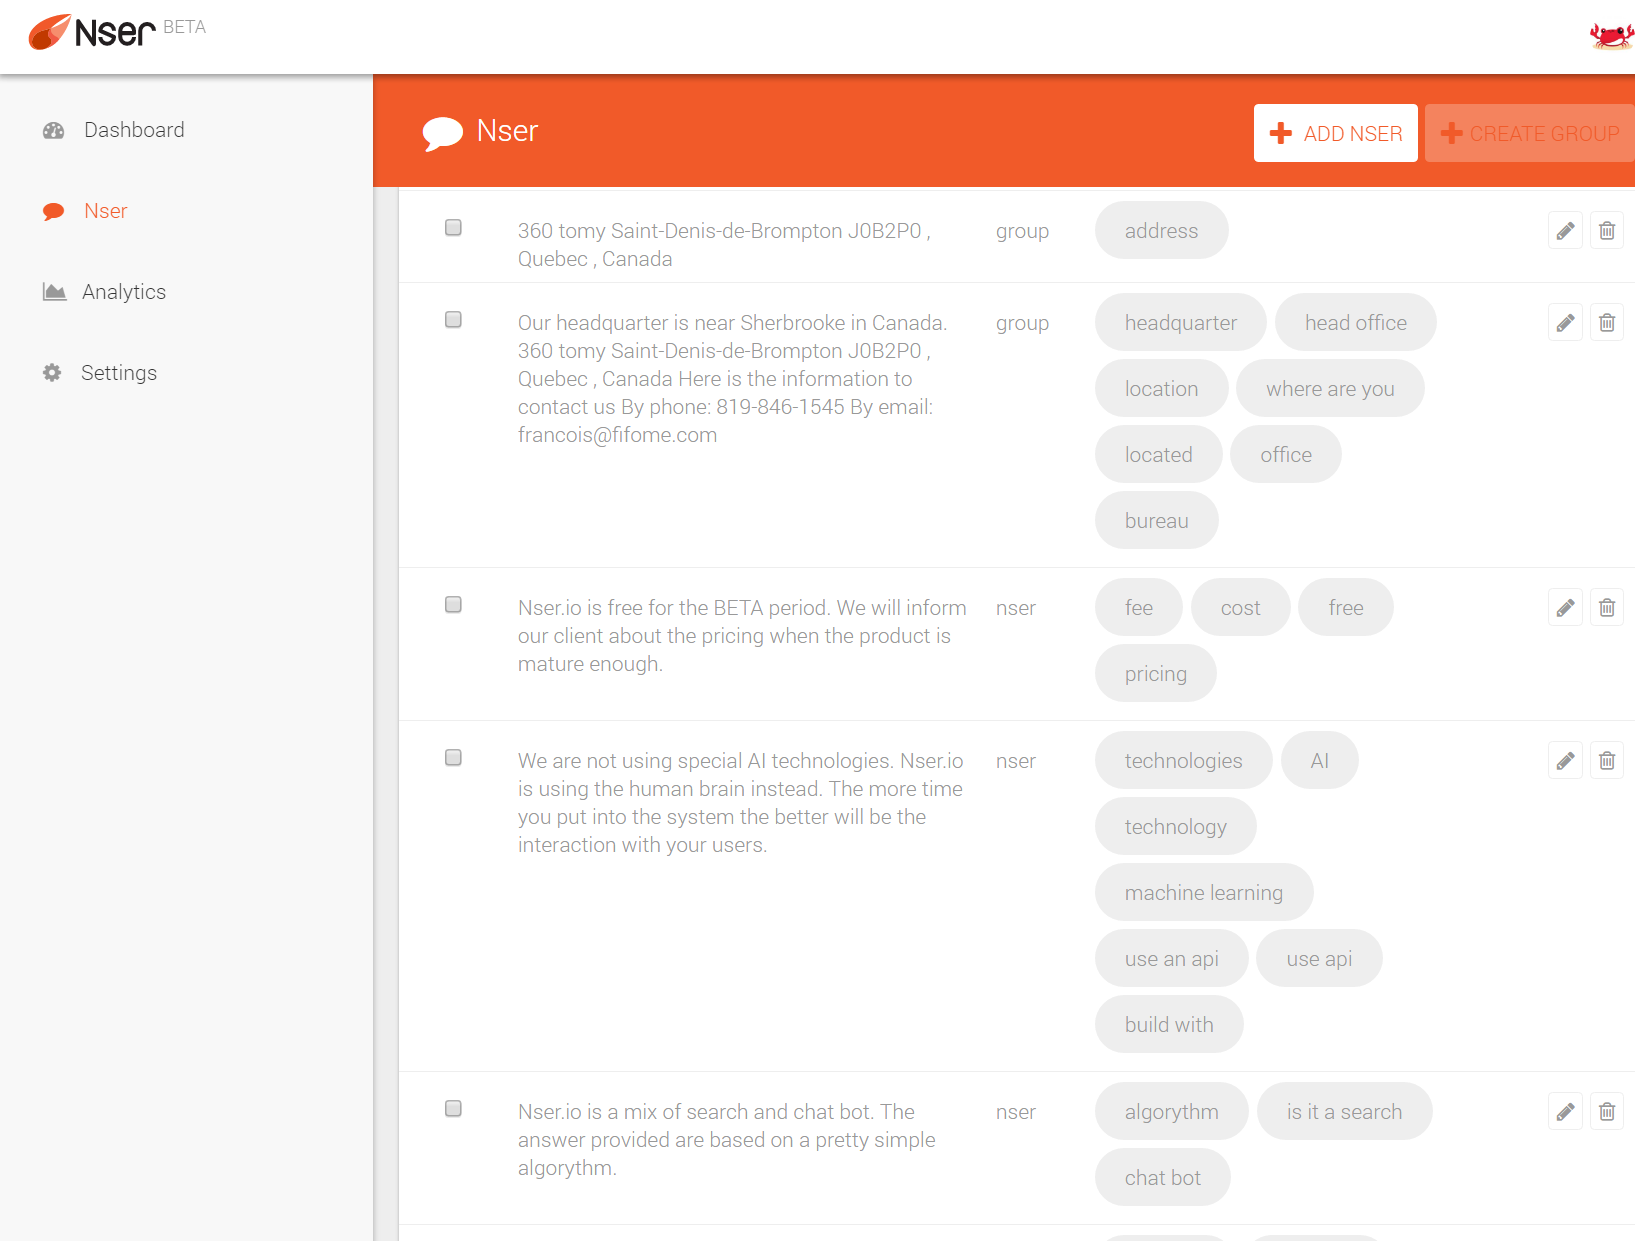The height and width of the screenshot is (1241, 1635).
Task: Click the chat bot keyword tag
Action: 1162,1178
